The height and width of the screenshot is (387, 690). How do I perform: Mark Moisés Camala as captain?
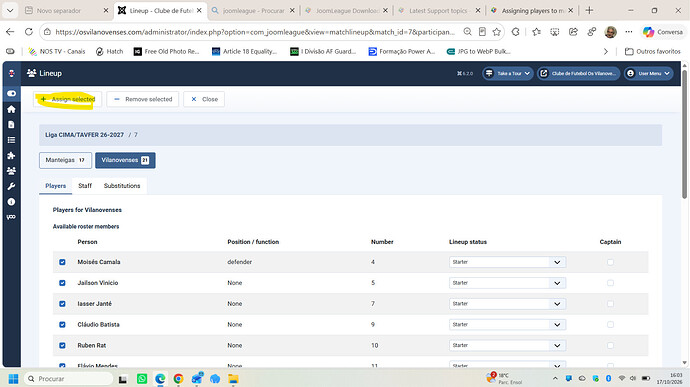click(610, 262)
